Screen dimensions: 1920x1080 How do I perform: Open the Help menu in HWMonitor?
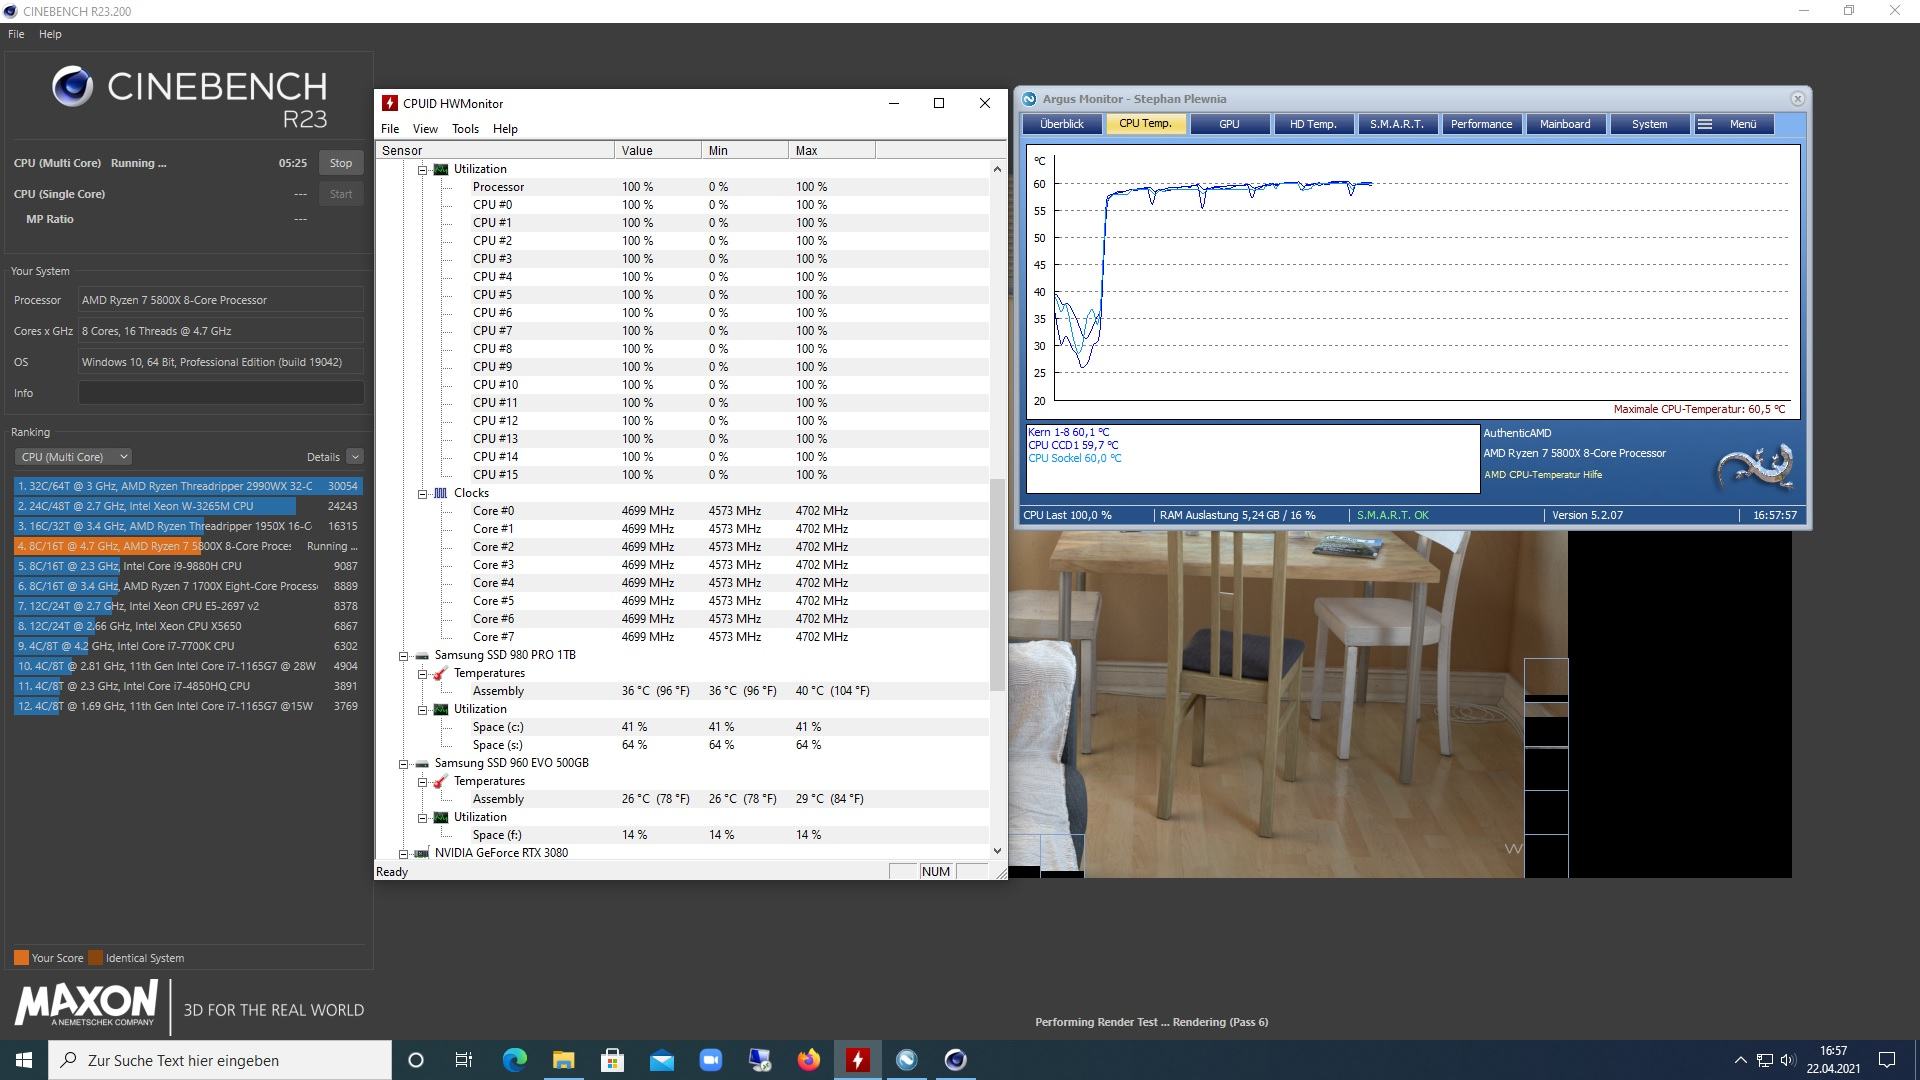[505, 129]
